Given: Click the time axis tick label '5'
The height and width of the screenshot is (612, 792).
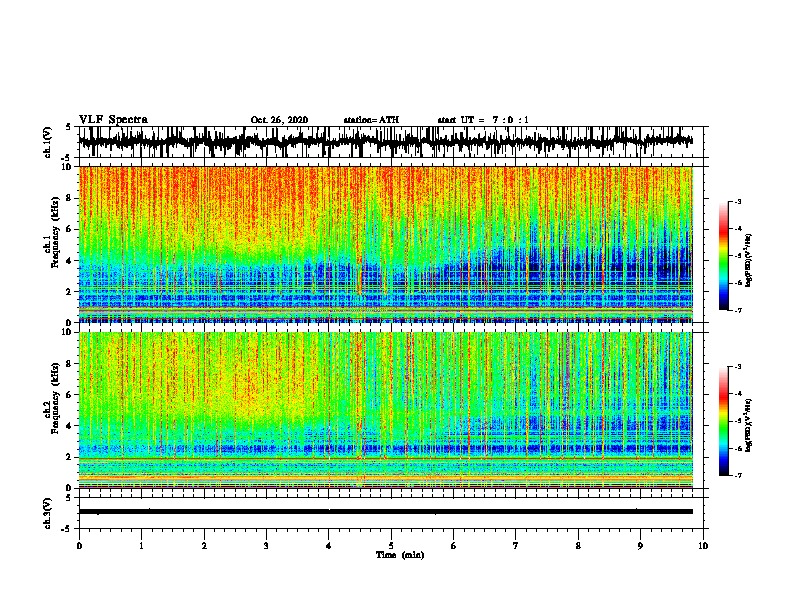Looking at the screenshot, I should point(391,546).
